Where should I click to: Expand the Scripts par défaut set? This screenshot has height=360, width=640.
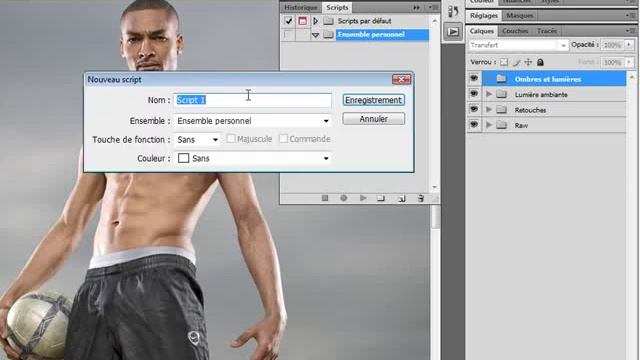[316, 21]
